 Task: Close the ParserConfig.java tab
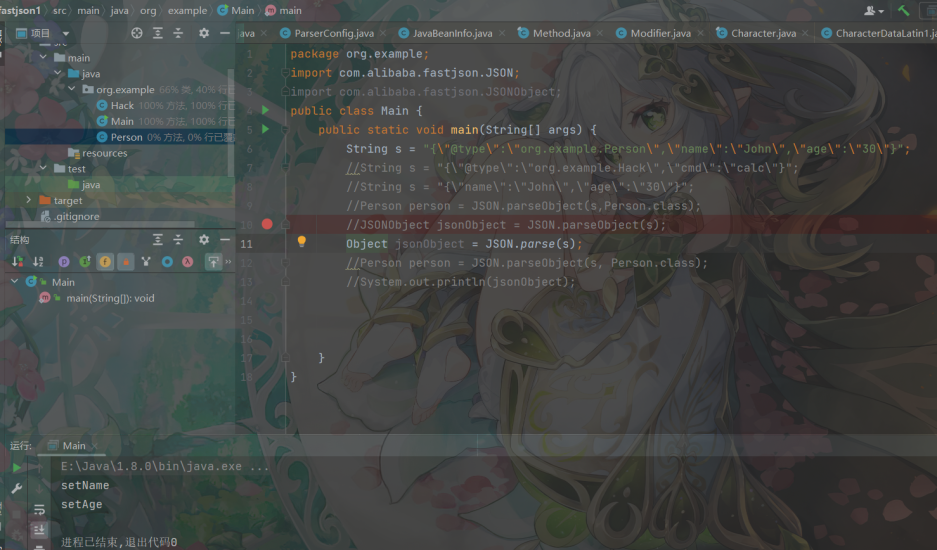pyautogui.click(x=383, y=33)
